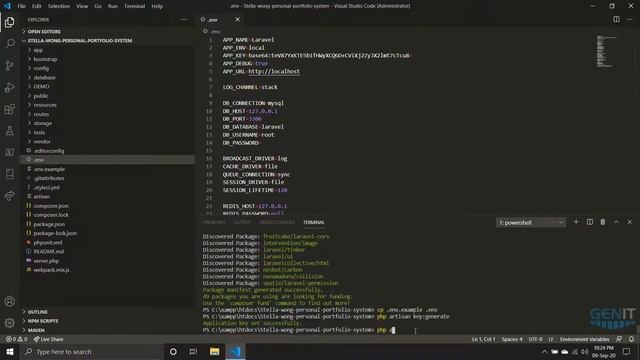Open the Selection menu
Screen dimensions: 640x360
[59, 6]
